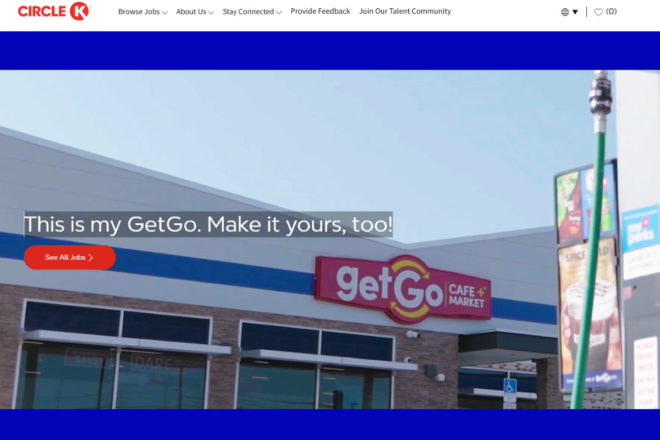Viewport: 660px width, 440px height.
Task: Expand the About Us chevron
Action: 211,13
